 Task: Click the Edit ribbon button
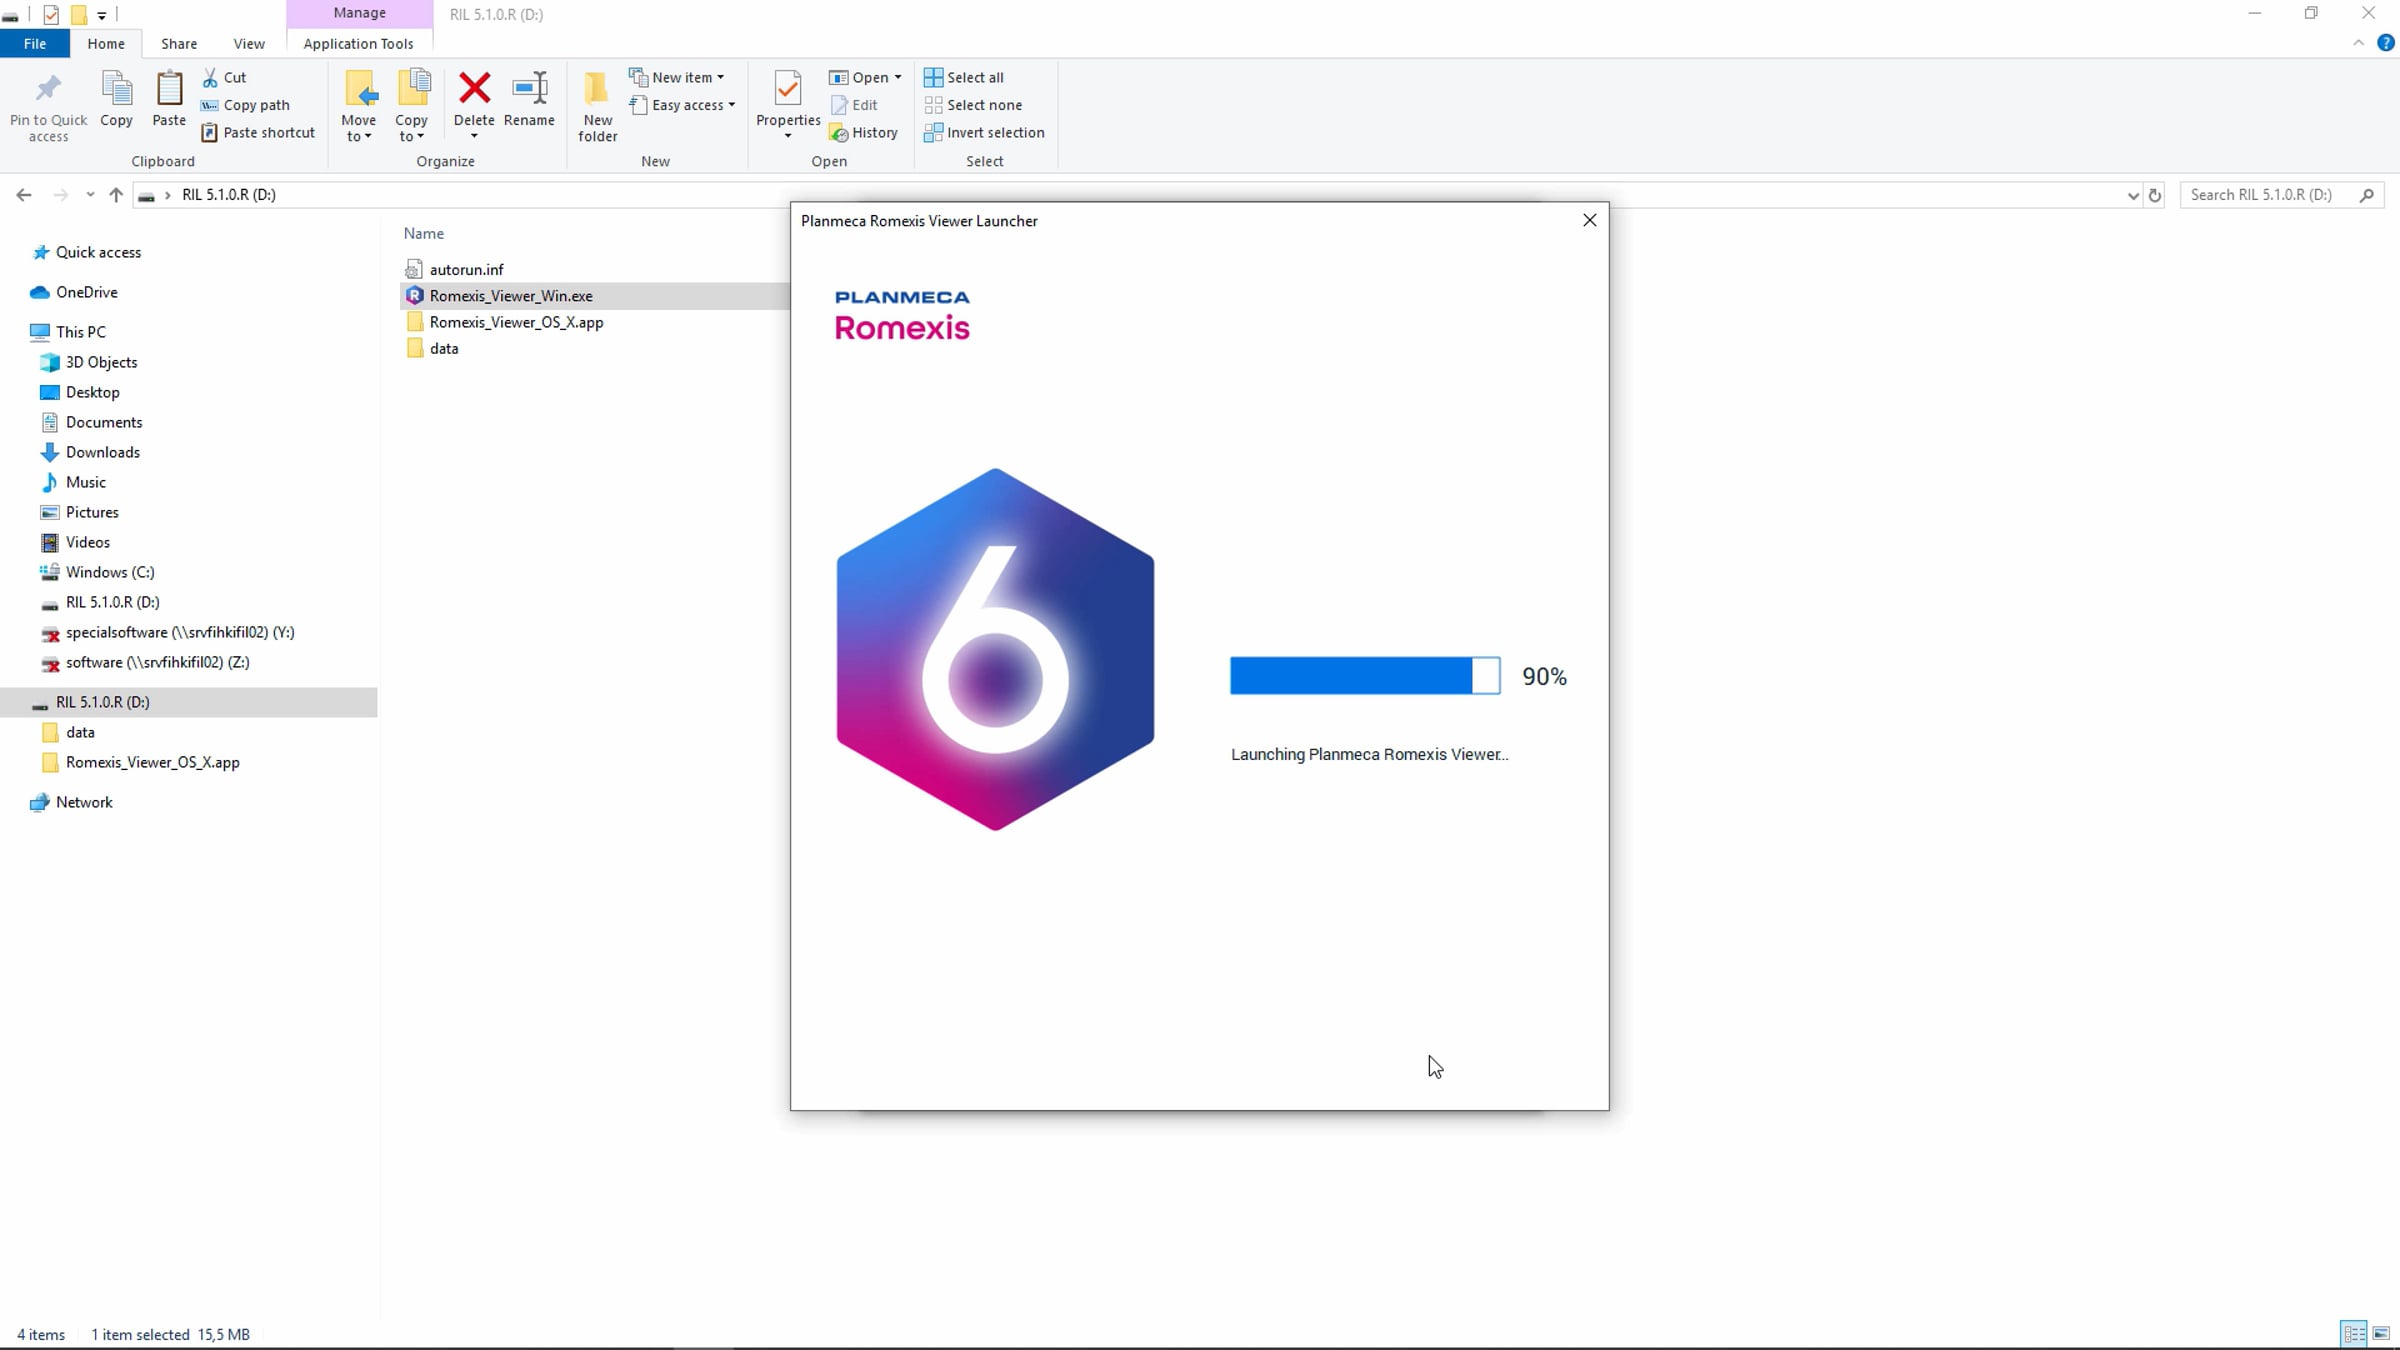(x=854, y=105)
